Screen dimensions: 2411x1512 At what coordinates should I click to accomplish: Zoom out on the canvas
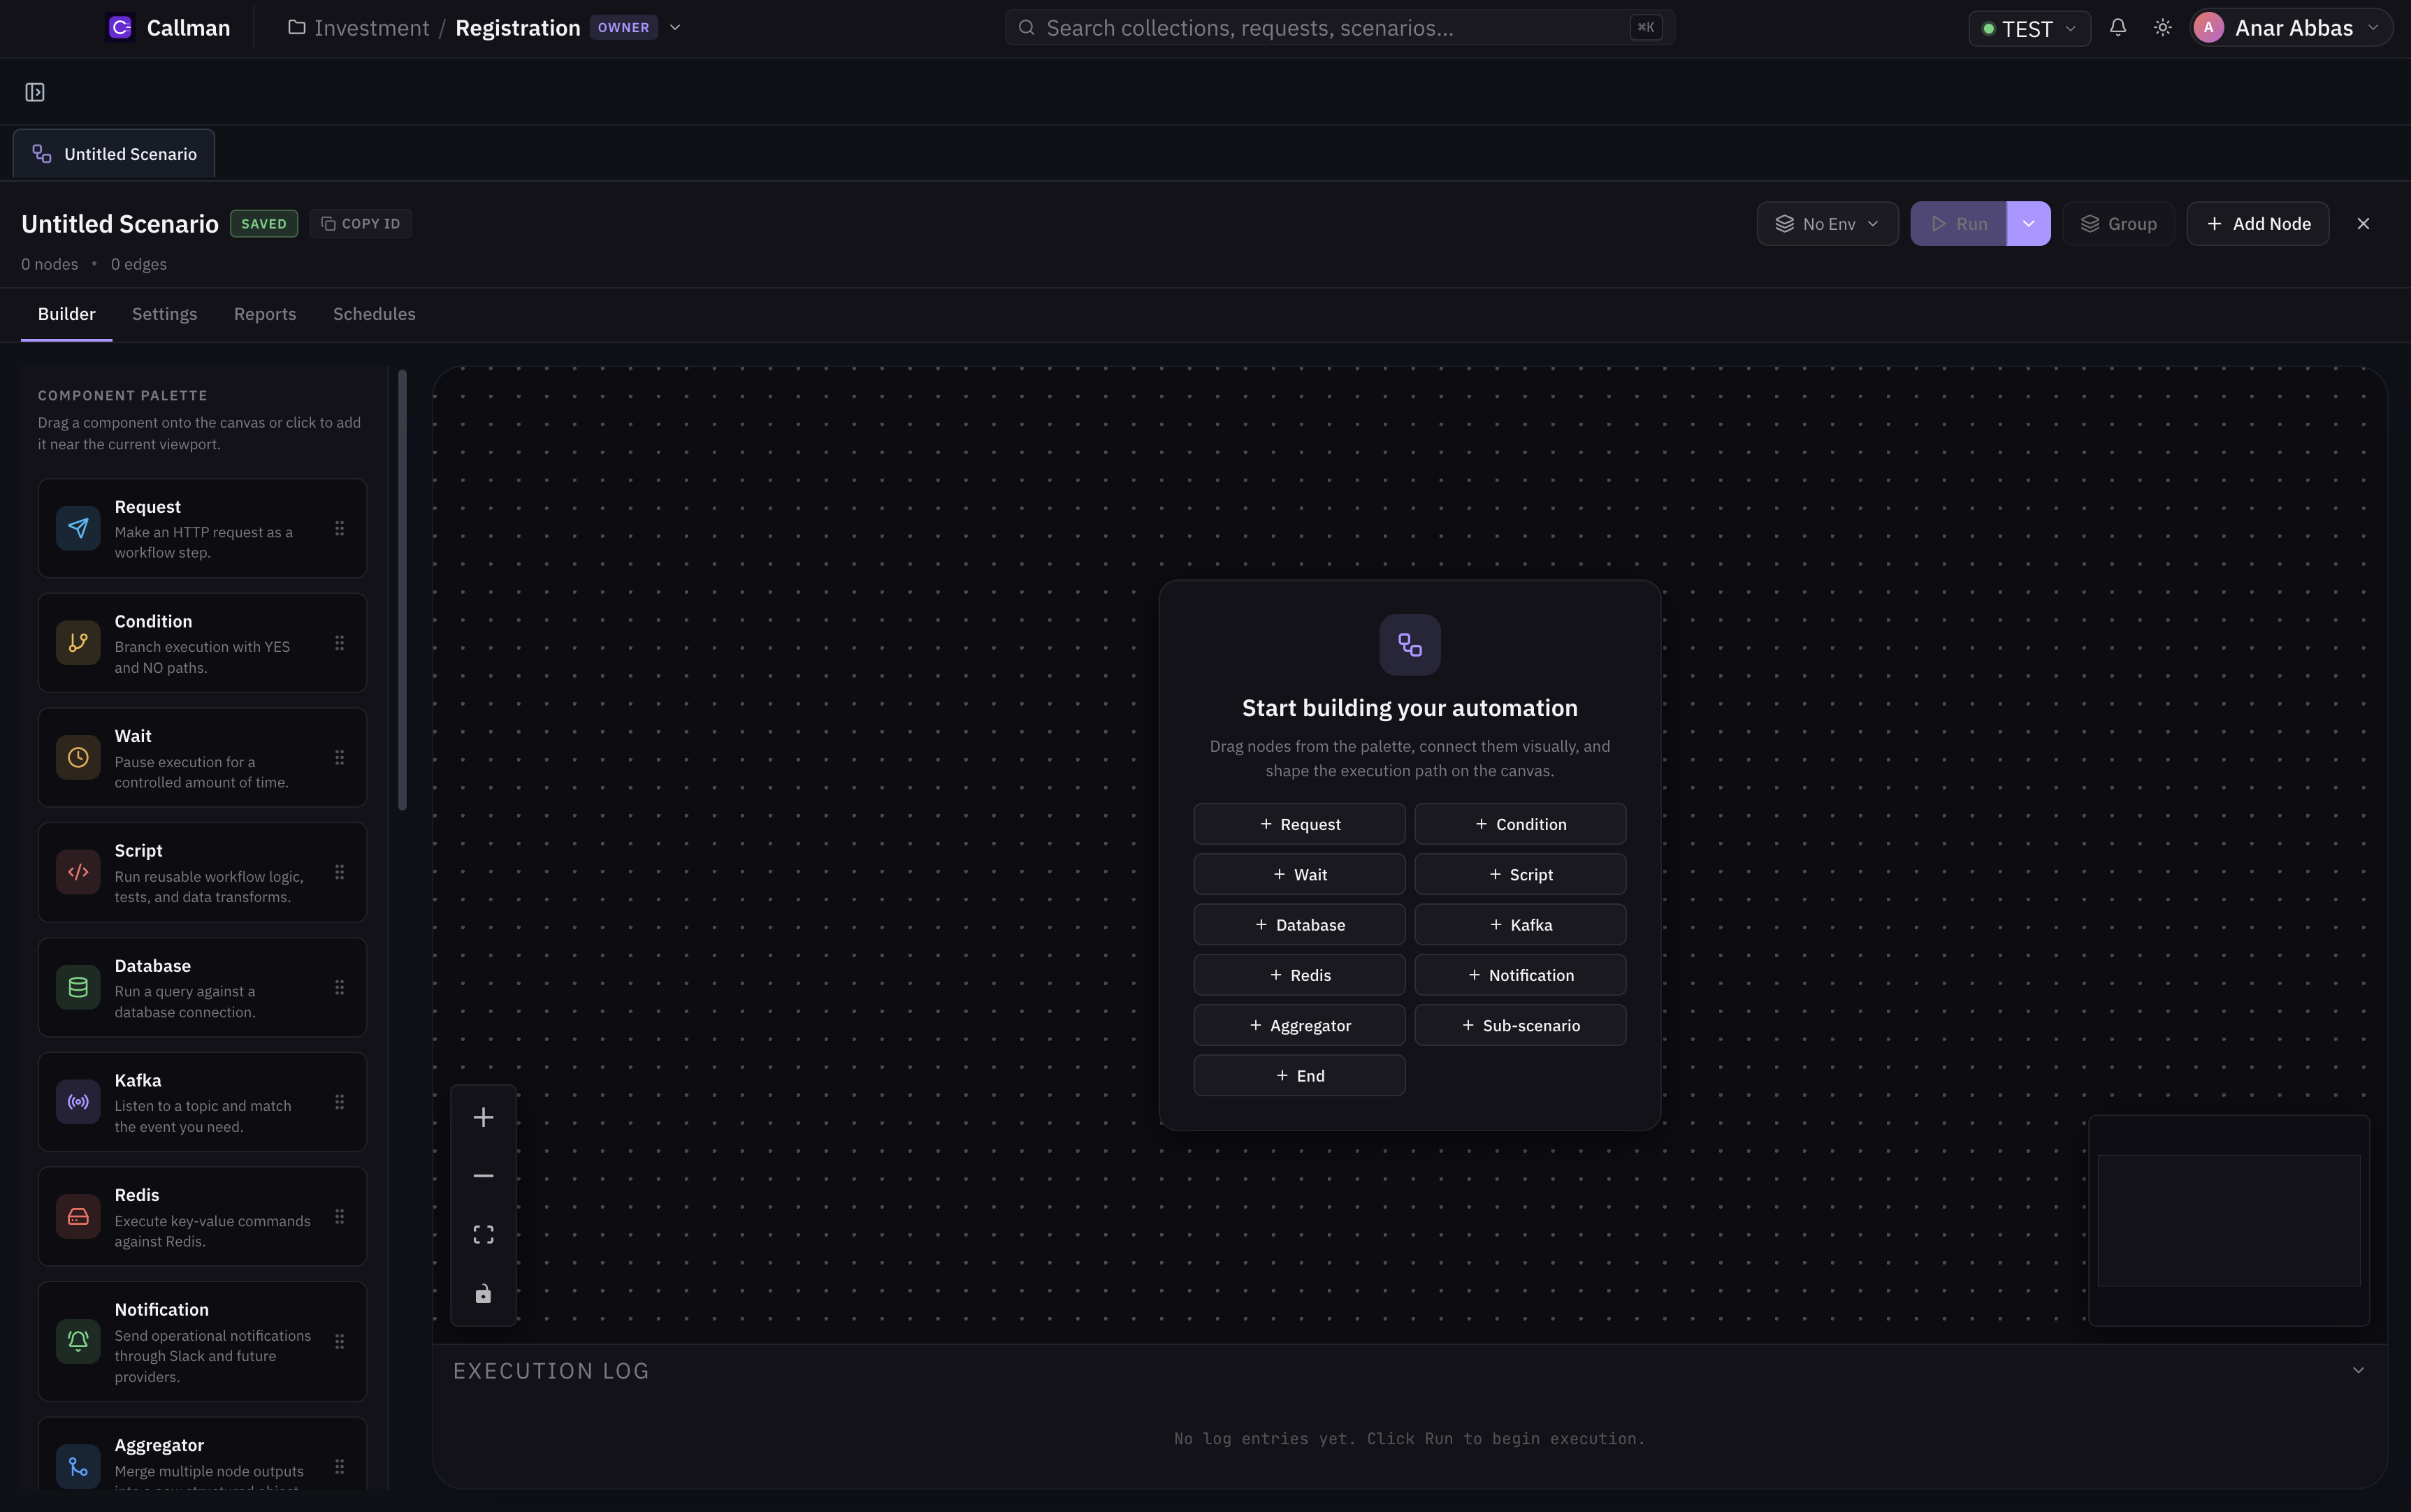[x=483, y=1176]
